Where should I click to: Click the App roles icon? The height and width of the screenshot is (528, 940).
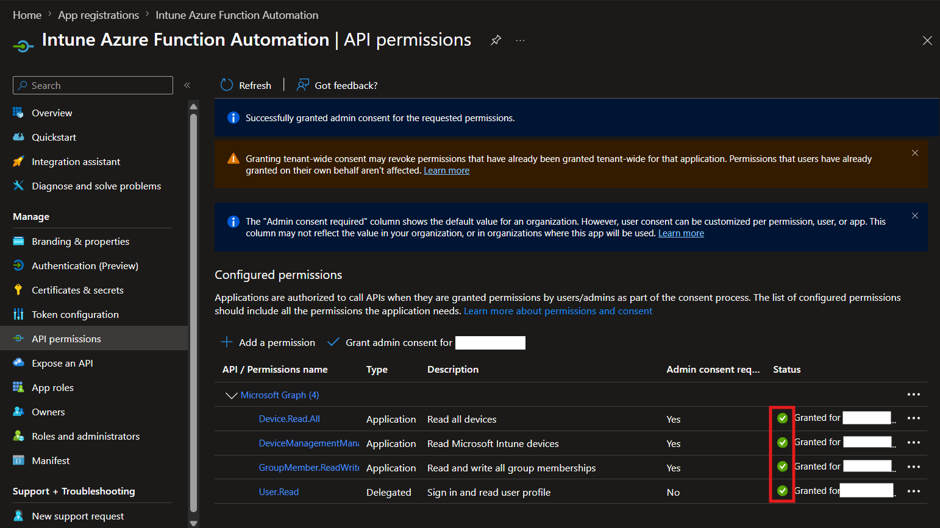pyautogui.click(x=19, y=387)
